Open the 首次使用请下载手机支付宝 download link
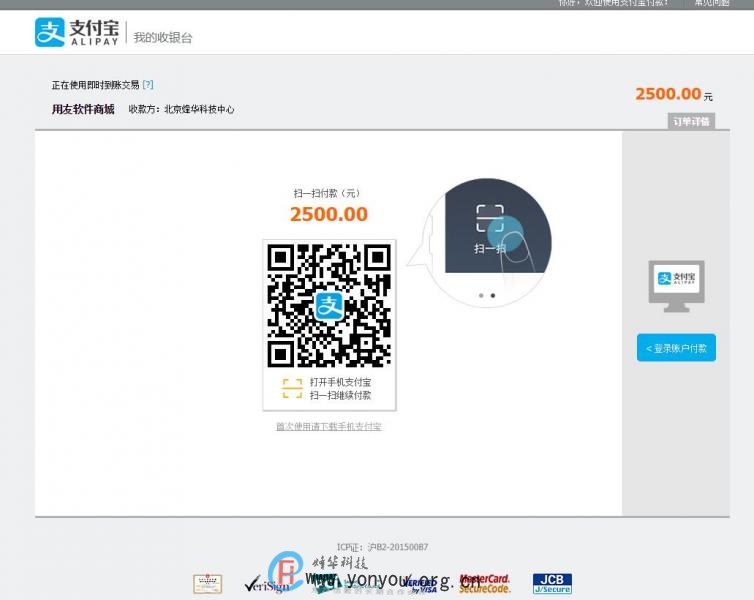Viewport: 754px width, 600px height. 329,426
